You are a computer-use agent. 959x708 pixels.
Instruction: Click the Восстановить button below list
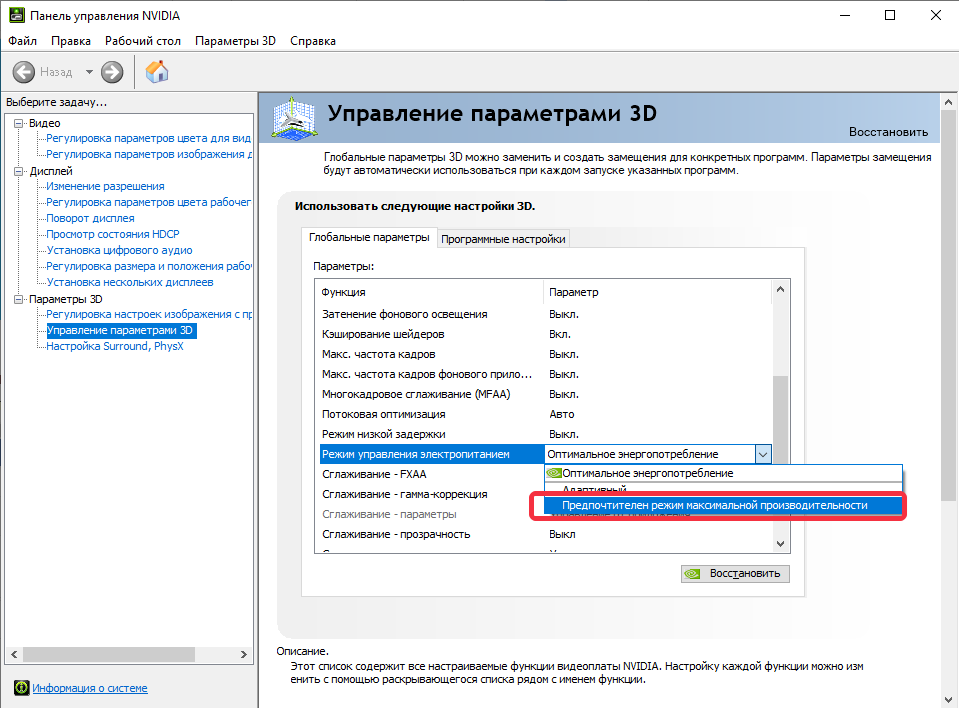click(x=735, y=573)
